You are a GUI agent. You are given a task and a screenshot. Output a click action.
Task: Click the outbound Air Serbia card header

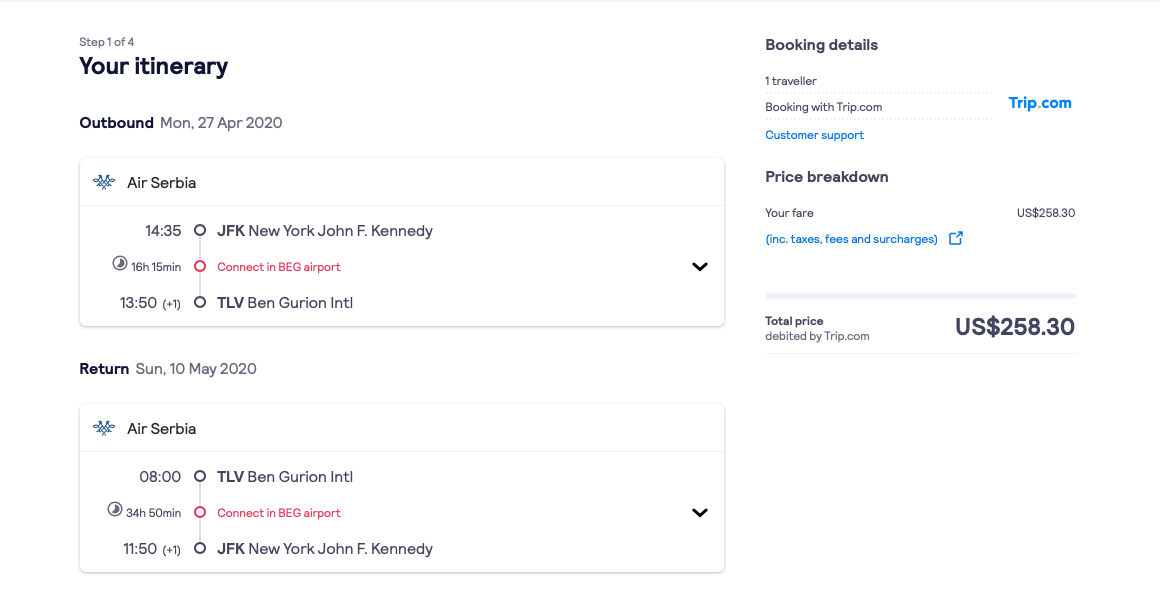click(x=402, y=182)
